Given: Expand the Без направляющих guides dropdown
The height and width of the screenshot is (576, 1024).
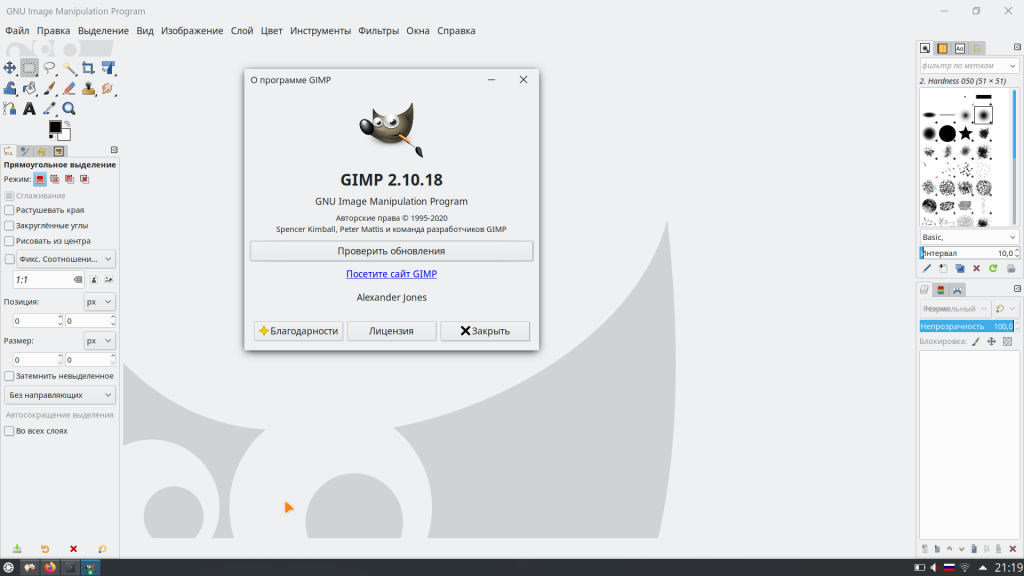Looking at the screenshot, I should 59,395.
